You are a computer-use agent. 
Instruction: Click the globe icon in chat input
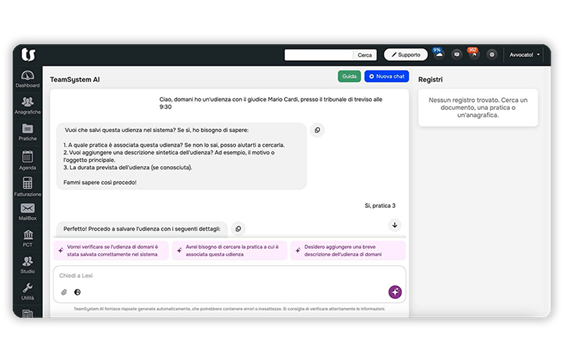77,292
